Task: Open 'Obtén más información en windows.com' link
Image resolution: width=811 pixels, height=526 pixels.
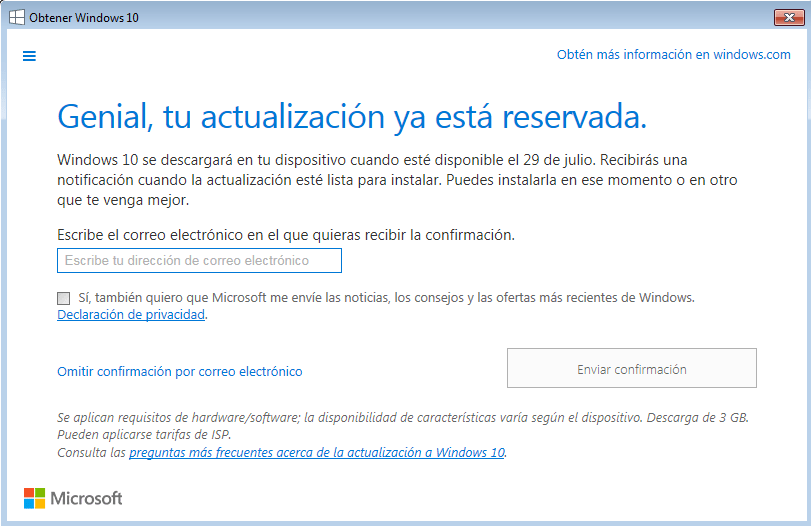Action: 673,54
